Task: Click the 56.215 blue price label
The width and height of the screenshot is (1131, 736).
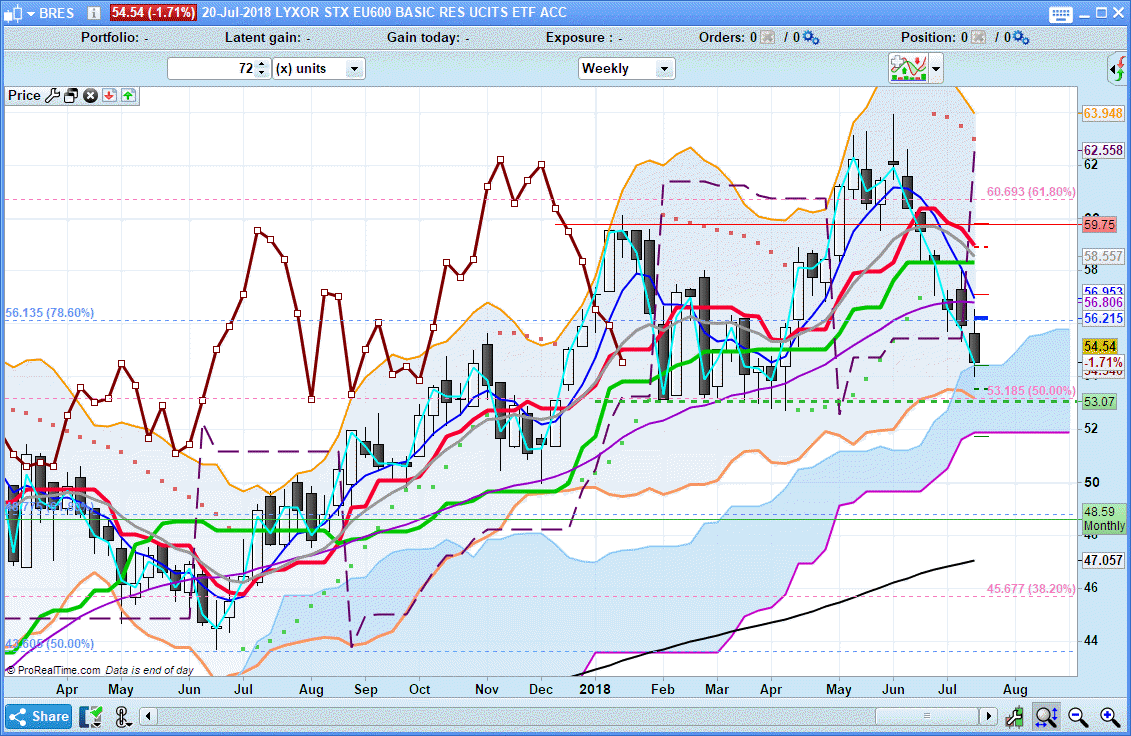Action: [x=1103, y=318]
